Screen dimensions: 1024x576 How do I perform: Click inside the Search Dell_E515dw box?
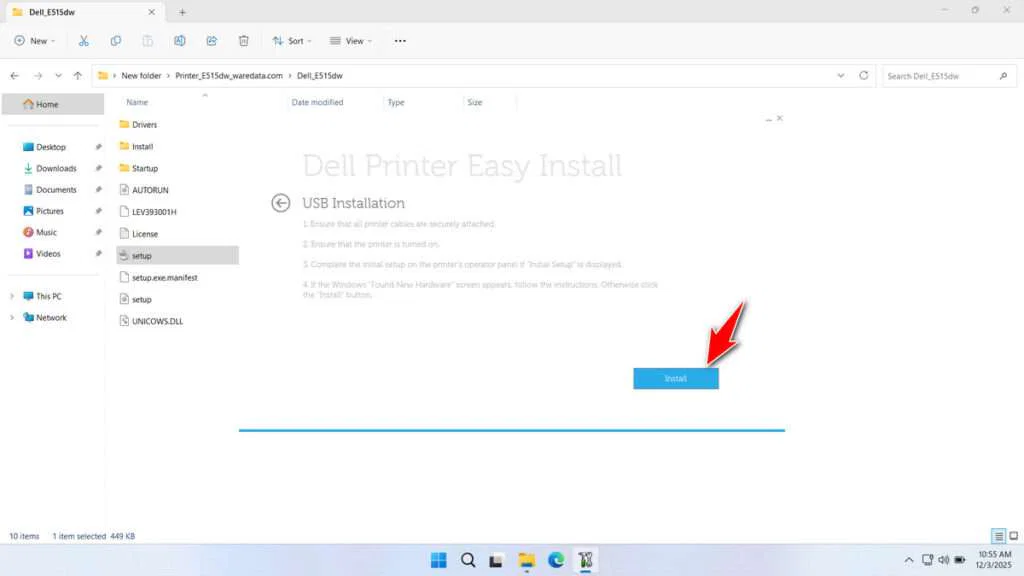click(x=946, y=75)
